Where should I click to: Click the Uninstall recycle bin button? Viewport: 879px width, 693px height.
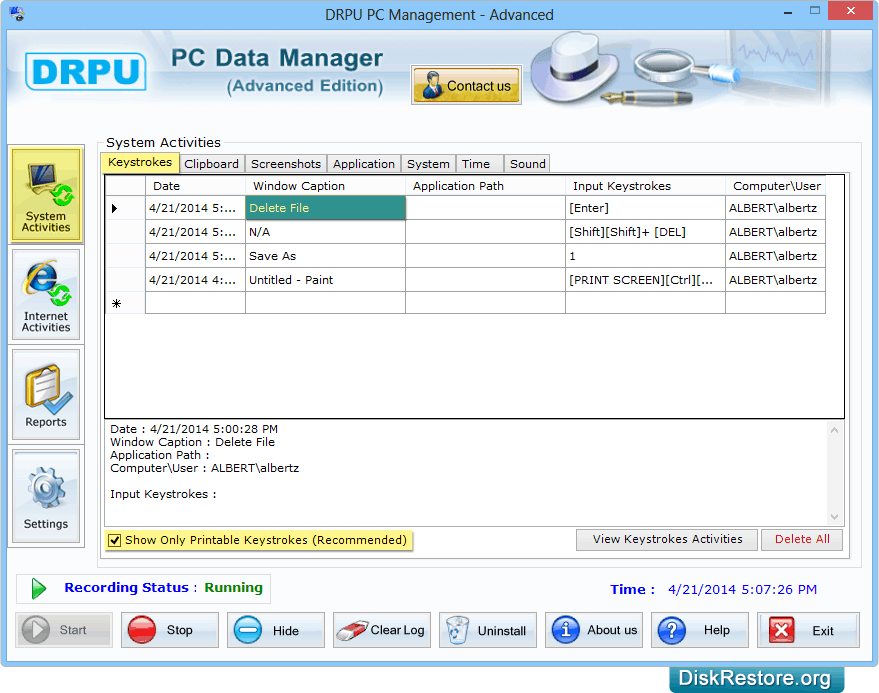tap(488, 630)
